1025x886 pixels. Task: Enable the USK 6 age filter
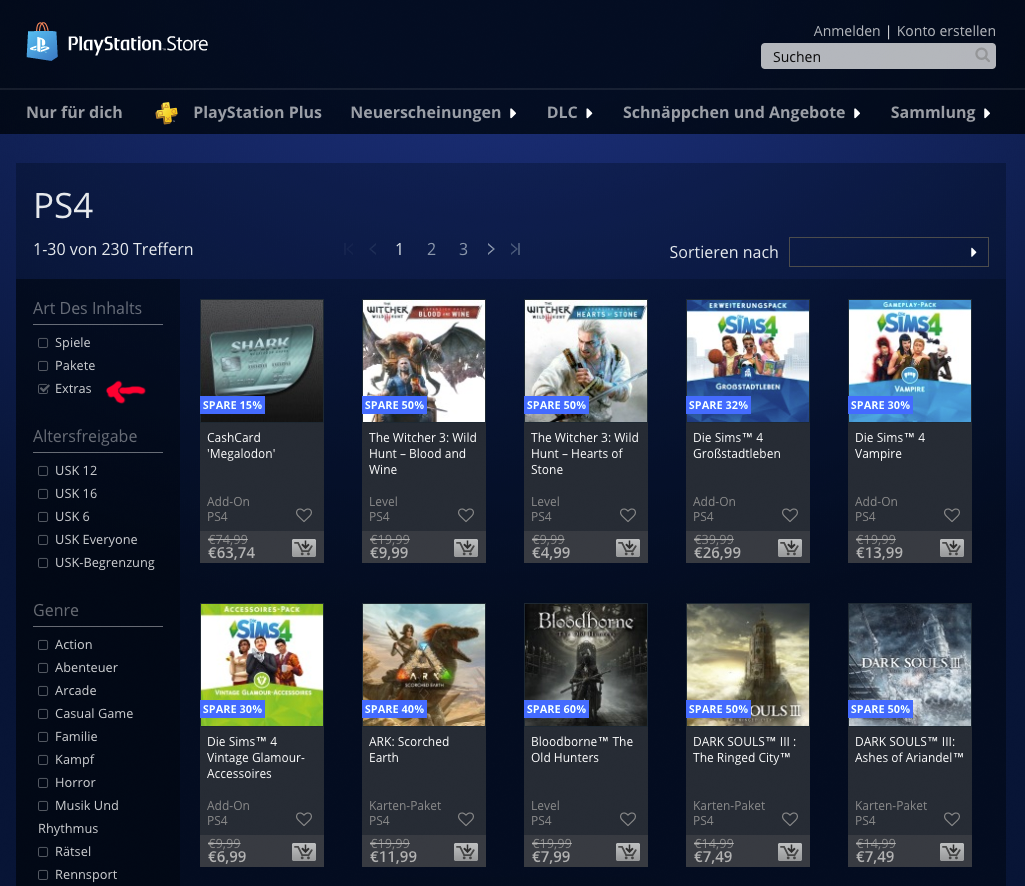pos(43,517)
